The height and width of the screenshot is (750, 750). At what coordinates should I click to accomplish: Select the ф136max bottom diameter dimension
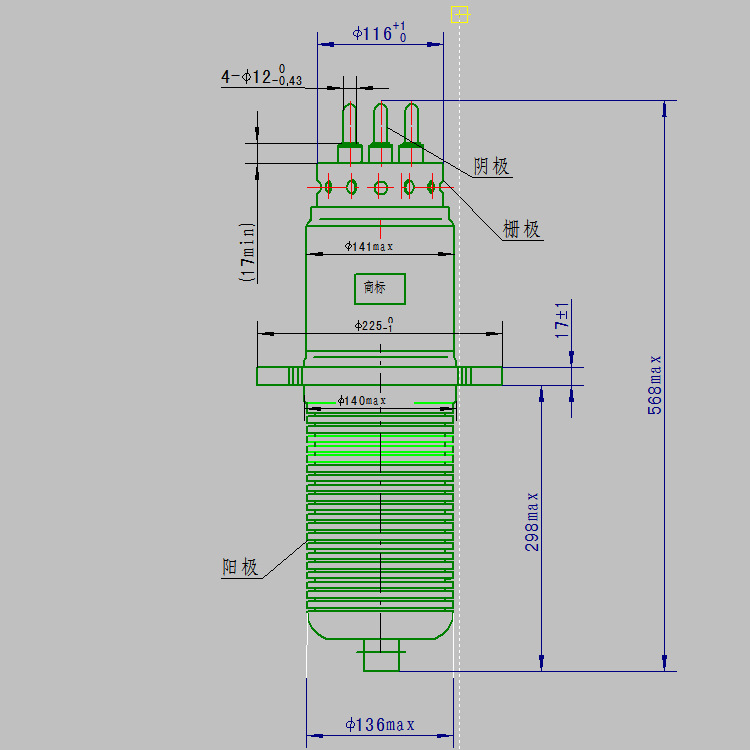point(380,725)
